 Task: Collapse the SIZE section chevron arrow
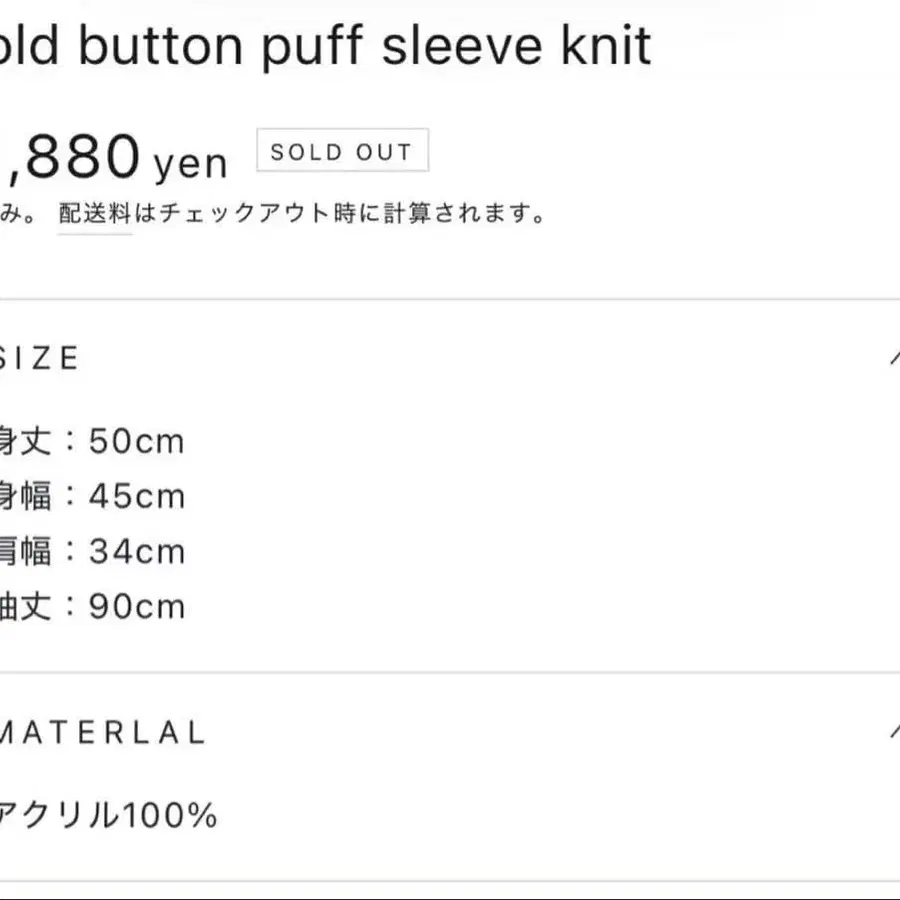[x=893, y=357]
